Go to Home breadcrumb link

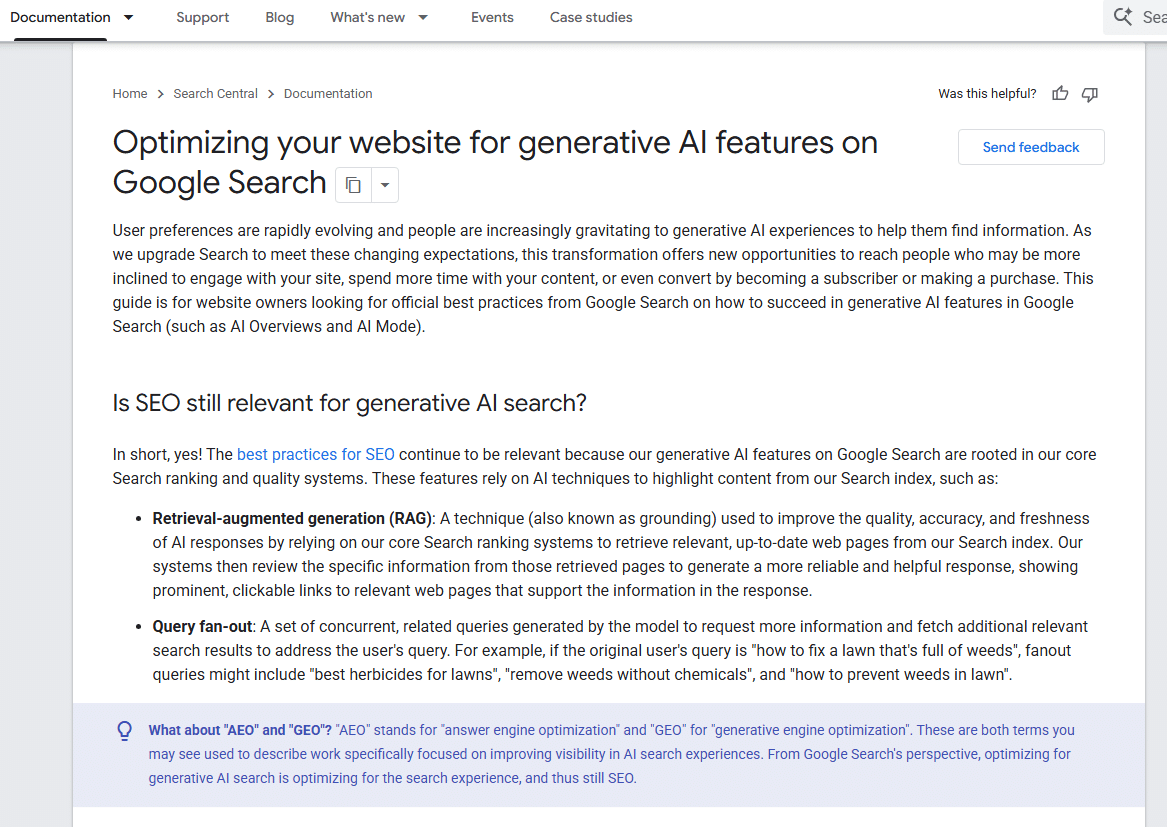[130, 93]
